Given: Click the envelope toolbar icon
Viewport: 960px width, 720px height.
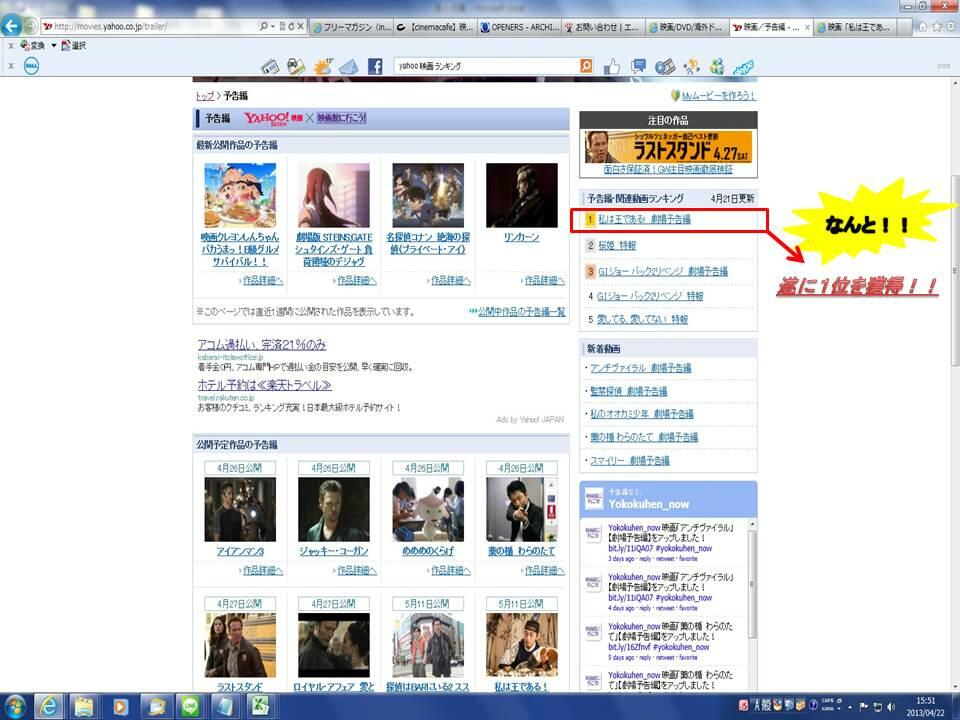Looking at the screenshot, I should click(x=348, y=66).
